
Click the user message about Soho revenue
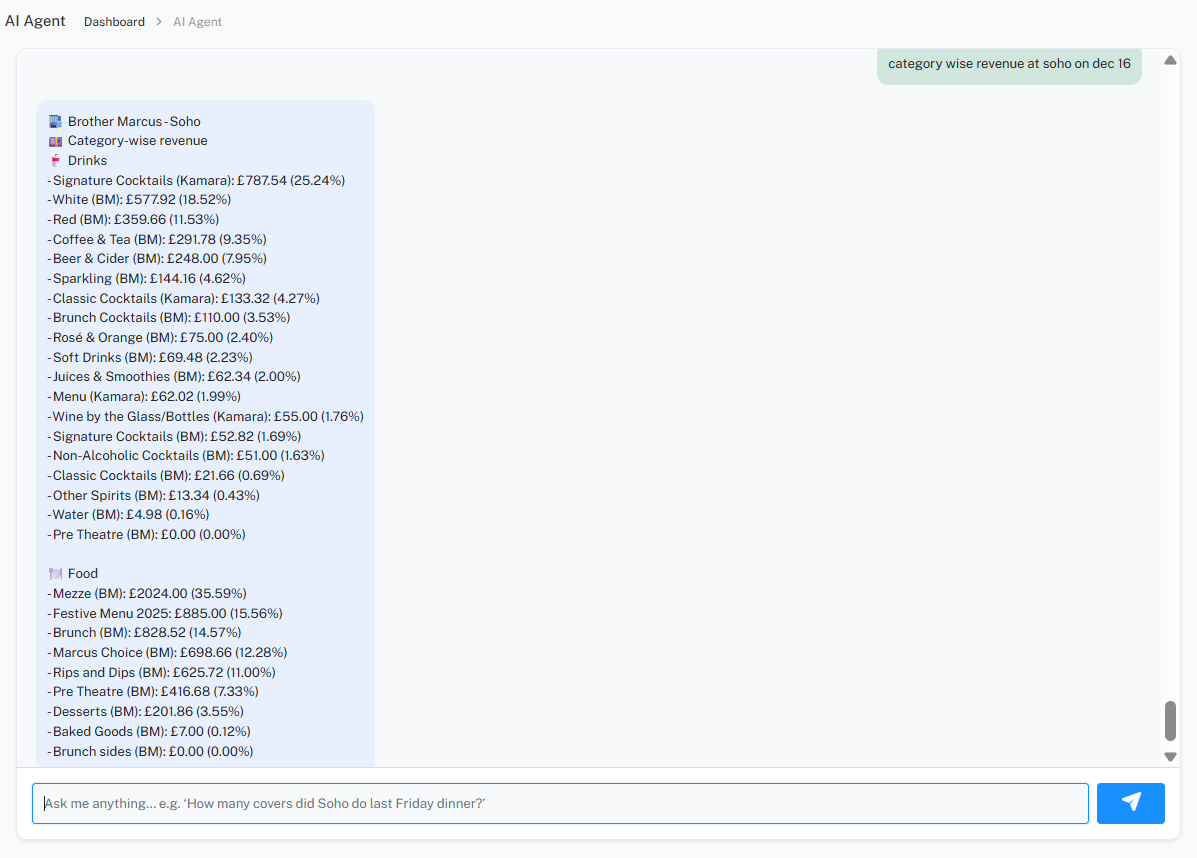[1009, 64]
